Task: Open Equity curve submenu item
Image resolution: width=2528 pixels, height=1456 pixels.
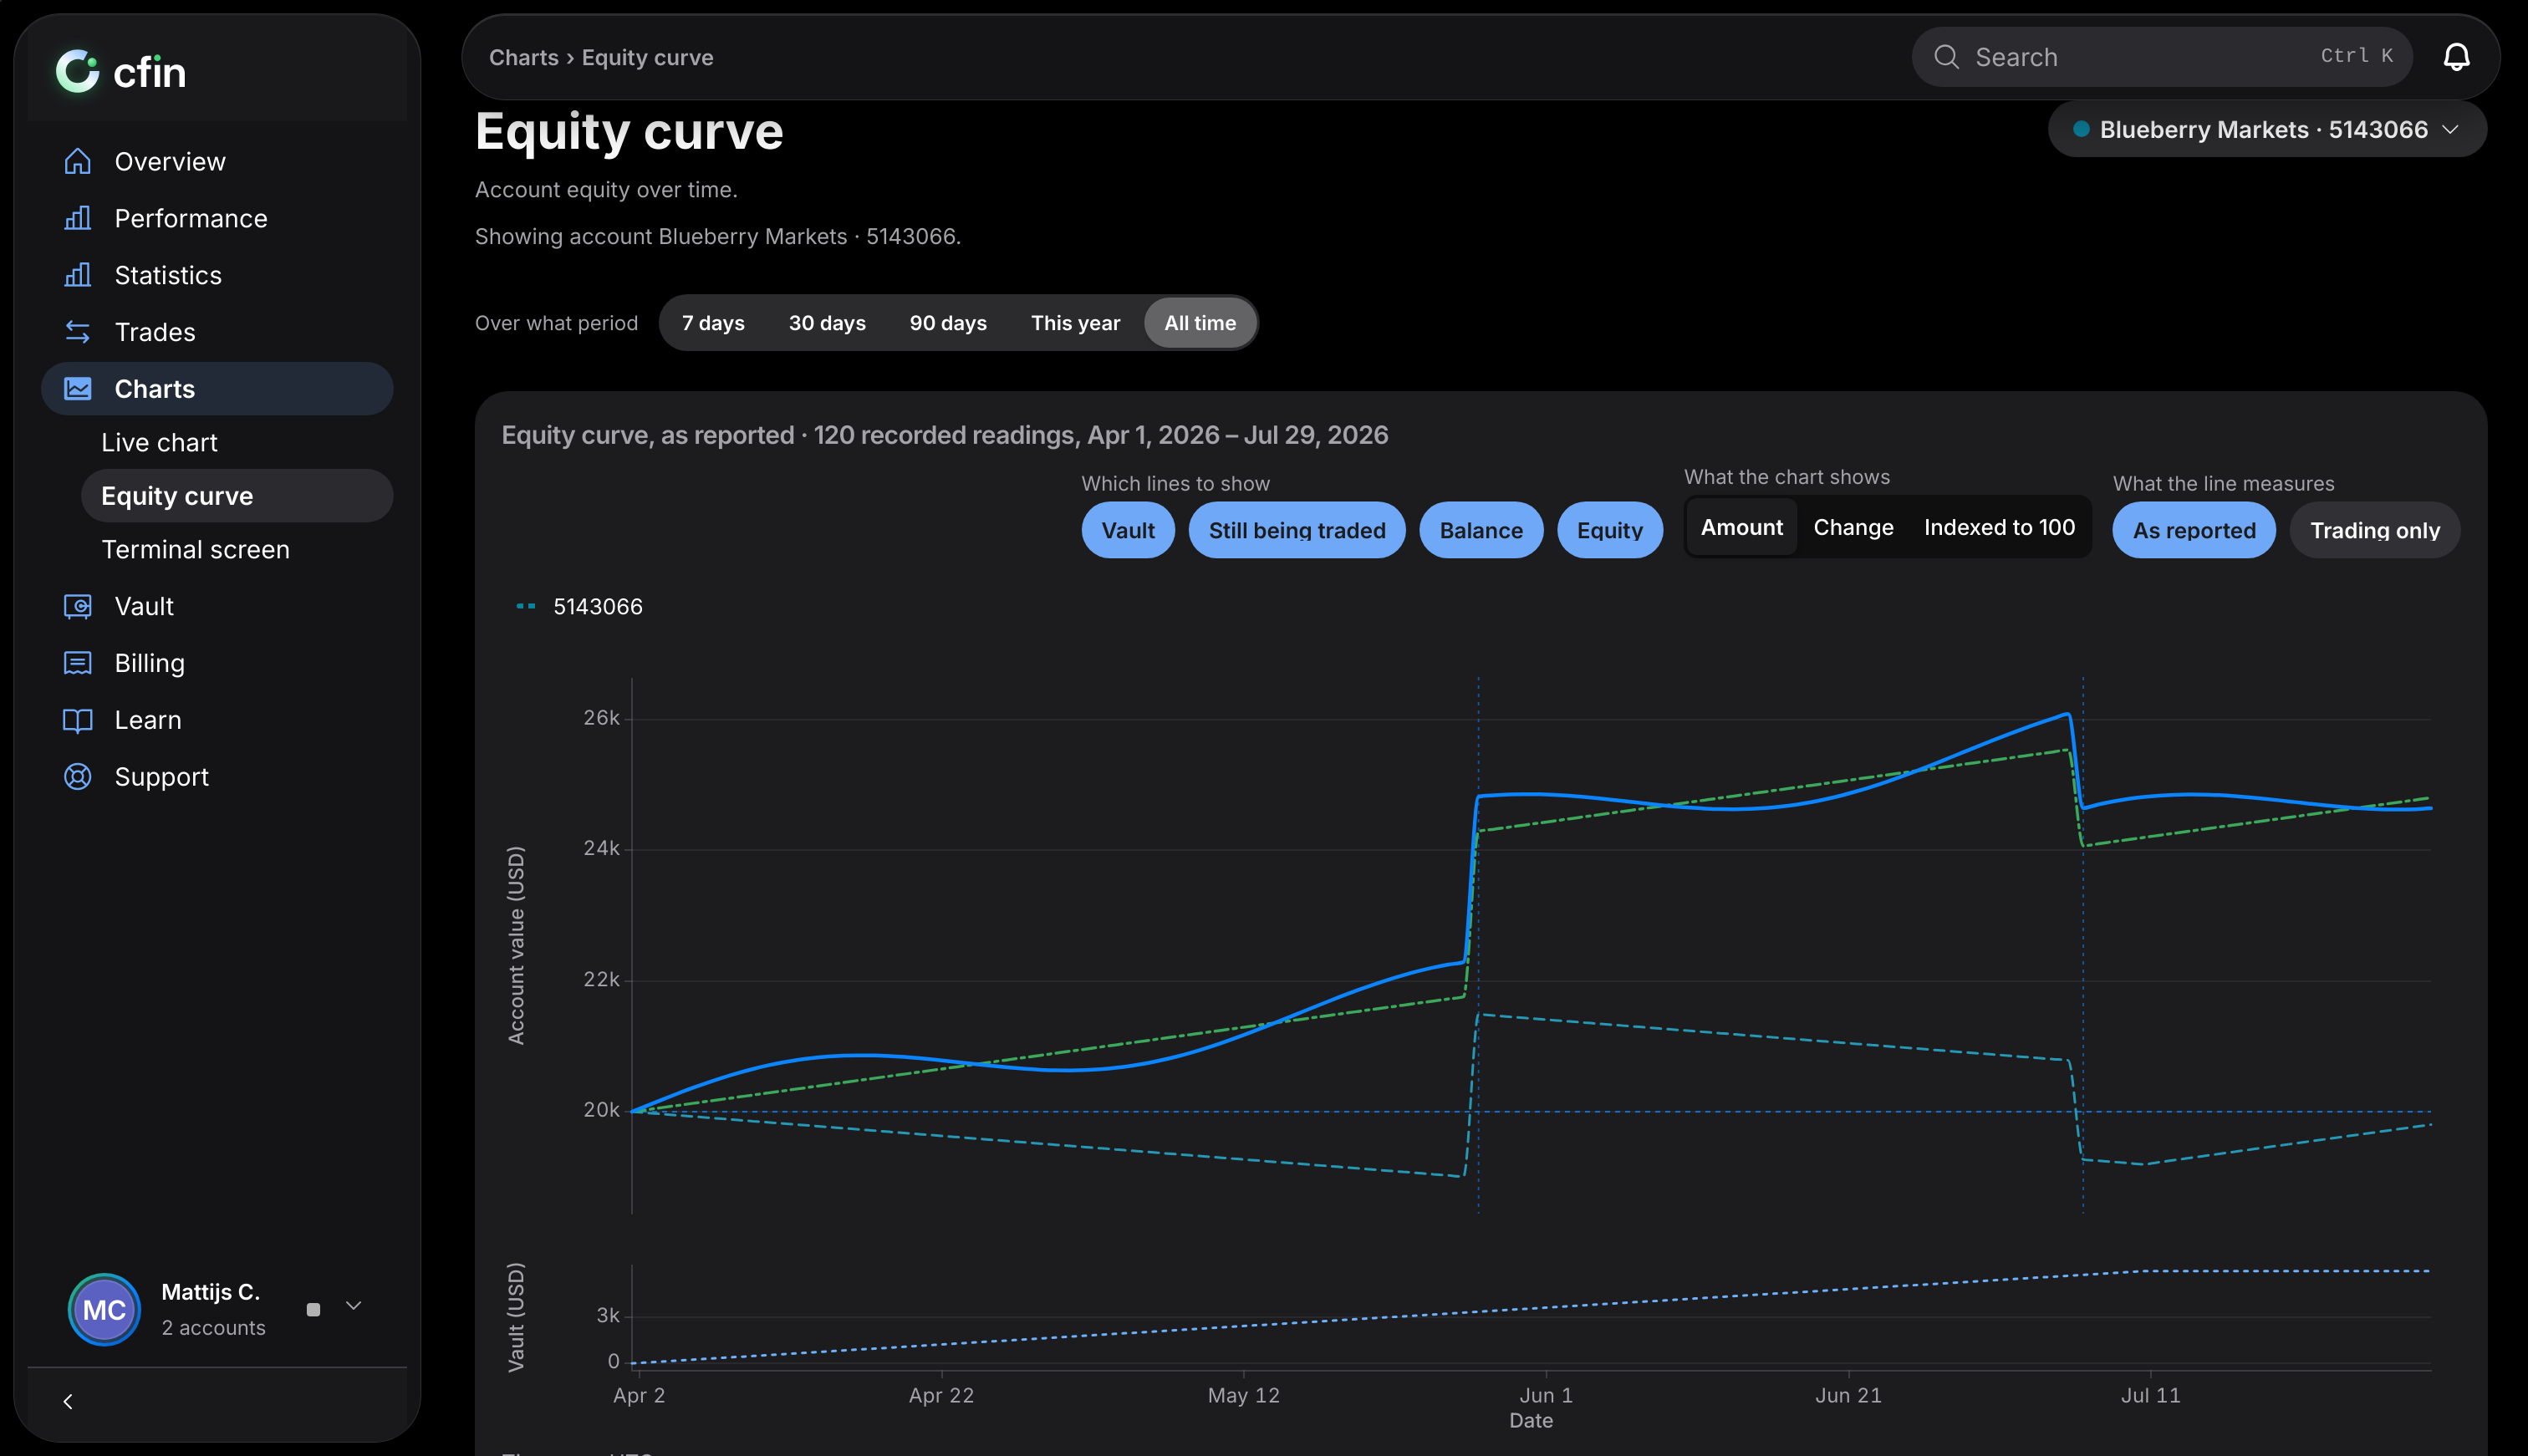Action: (237, 496)
